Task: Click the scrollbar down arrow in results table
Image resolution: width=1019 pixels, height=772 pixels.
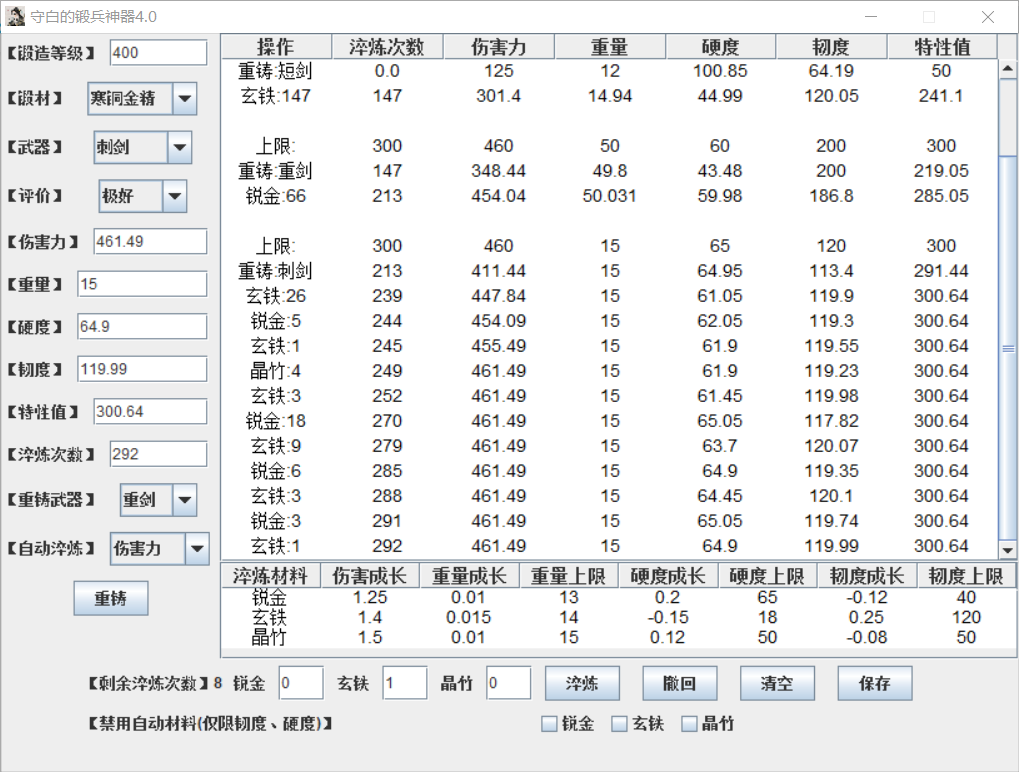Action: coord(1007,550)
